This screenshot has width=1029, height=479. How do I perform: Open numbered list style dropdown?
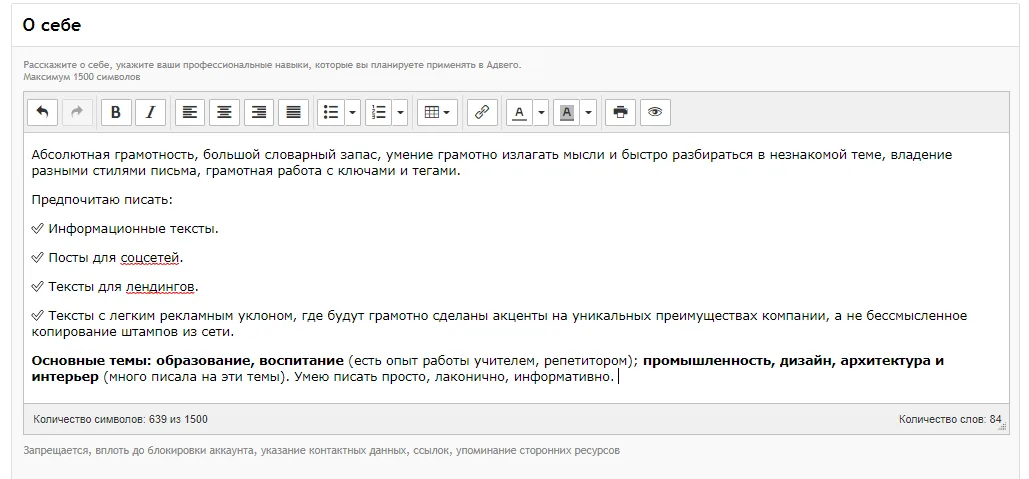pos(400,112)
